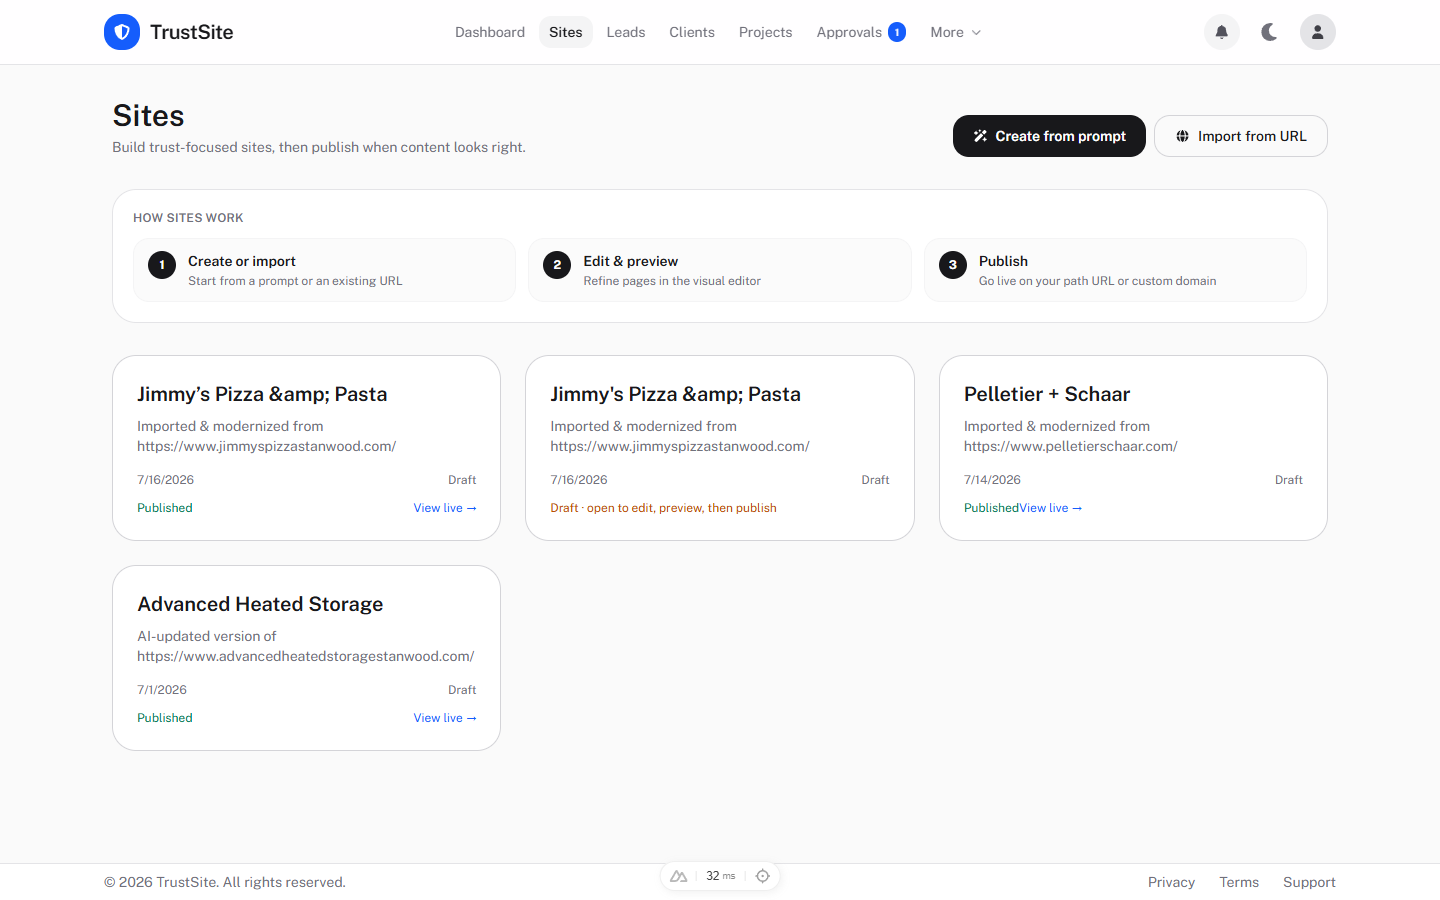
Task: Click the dev toolbar logo icon at bottom
Action: click(679, 876)
